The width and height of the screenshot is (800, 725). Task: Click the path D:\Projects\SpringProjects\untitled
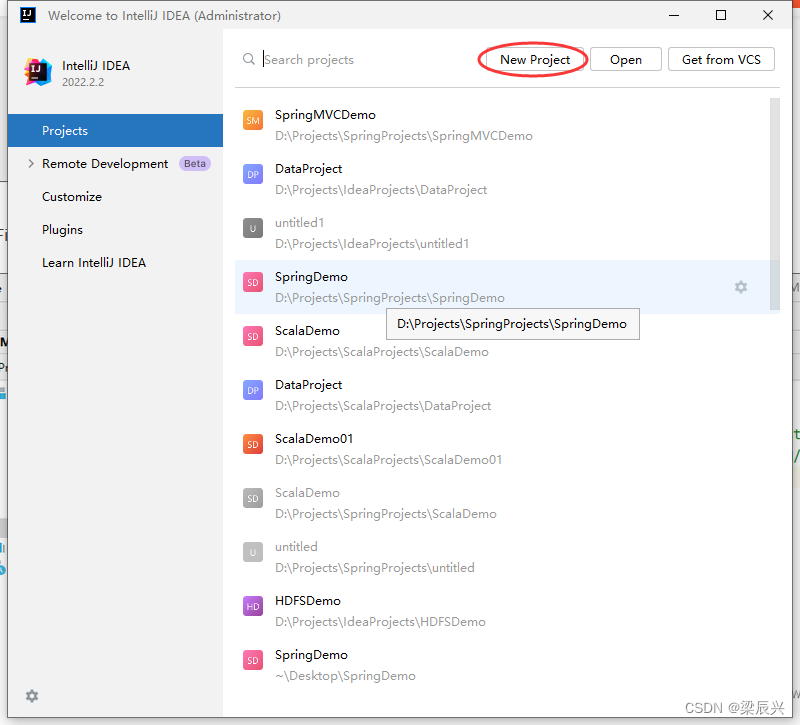click(375, 568)
